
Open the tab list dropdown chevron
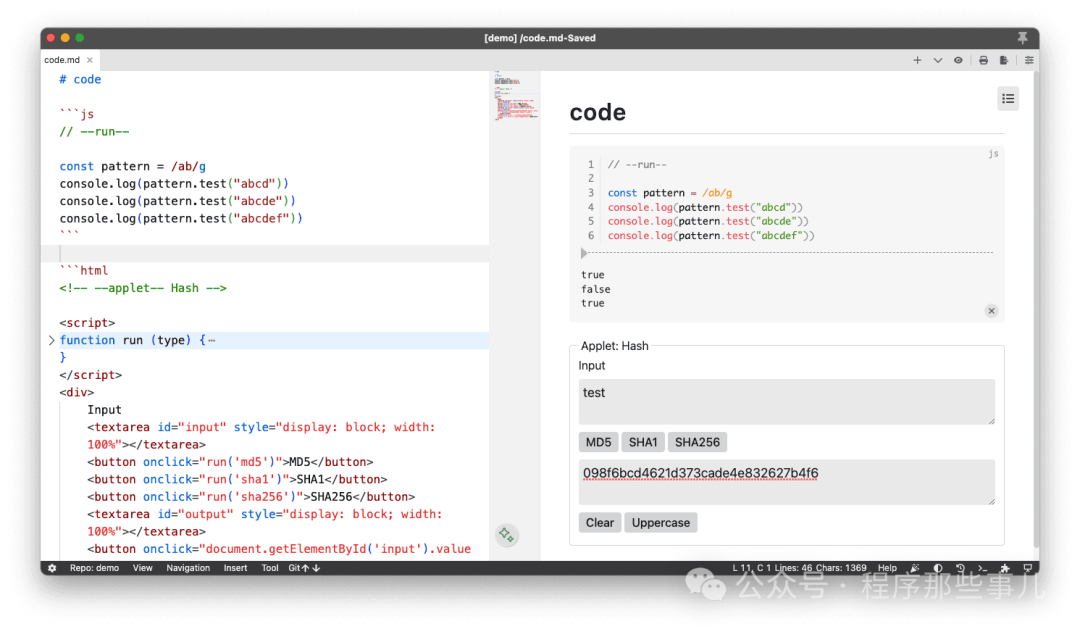click(937, 60)
